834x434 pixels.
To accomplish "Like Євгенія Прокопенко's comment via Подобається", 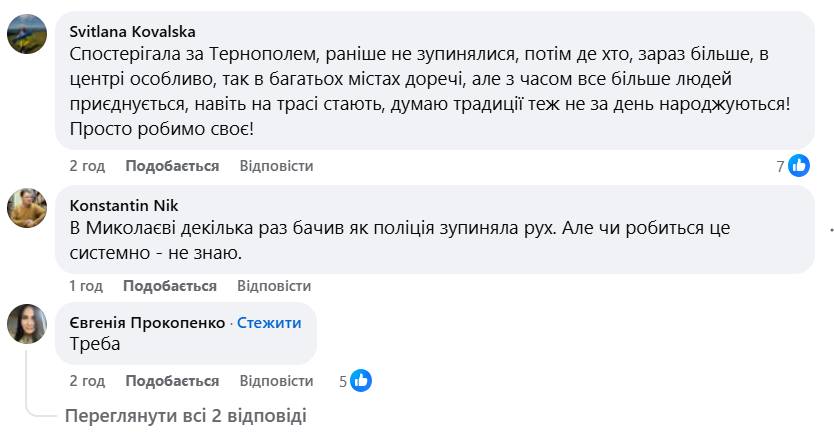I will pyautogui.click(x=172, y=381).
